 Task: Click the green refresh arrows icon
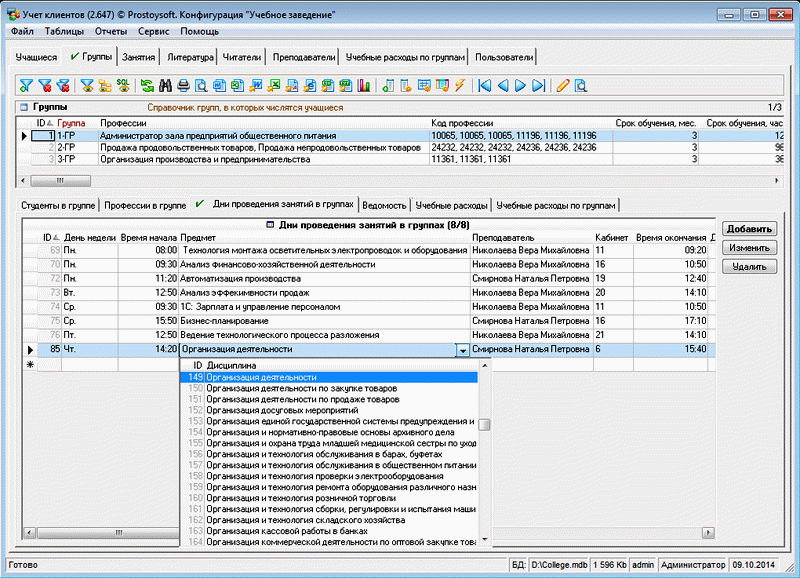tap(148, 86)
